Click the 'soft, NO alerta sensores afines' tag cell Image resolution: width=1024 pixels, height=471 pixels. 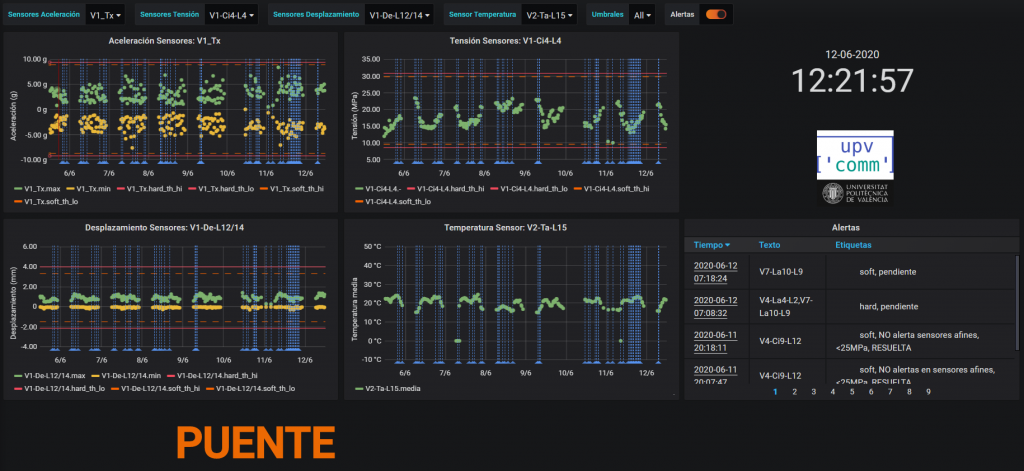click(x=919, y=341)
